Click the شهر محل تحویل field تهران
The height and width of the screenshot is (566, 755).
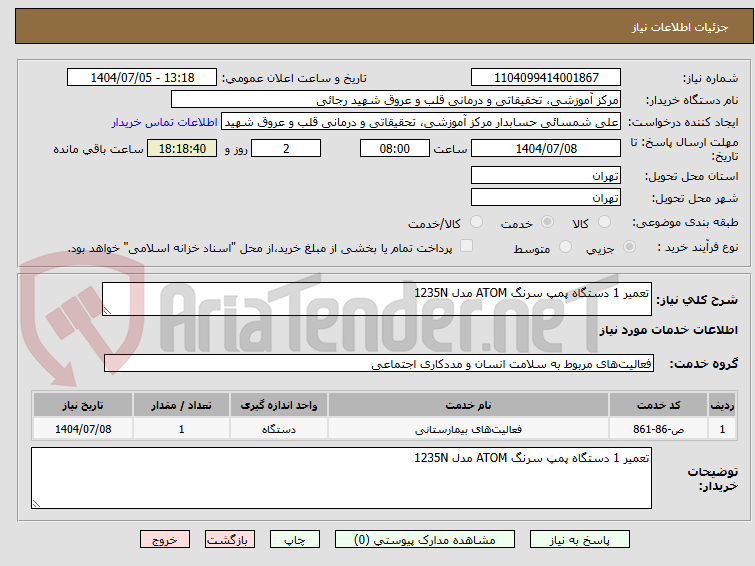coord(546,197)
